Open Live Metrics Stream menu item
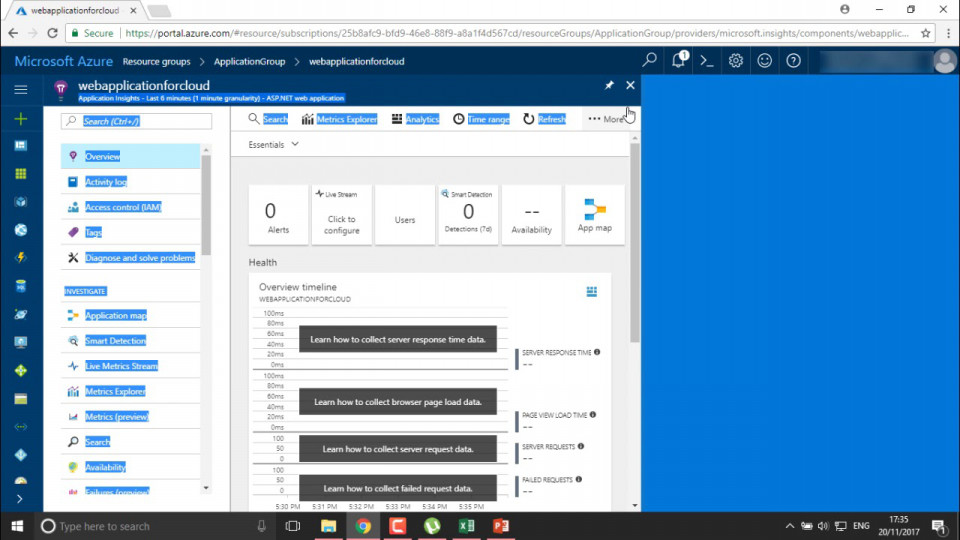The image size is (960, 540). 130,366
